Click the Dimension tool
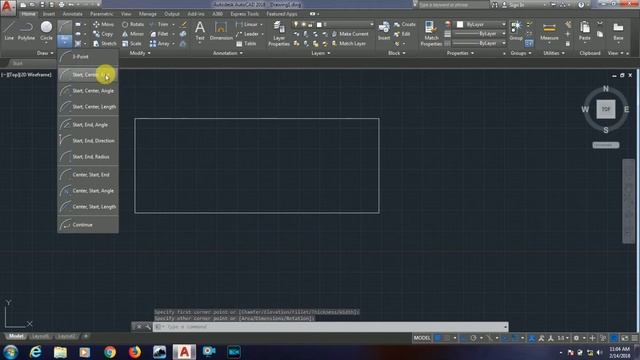The image size is (640, 360). pos(221,31)
